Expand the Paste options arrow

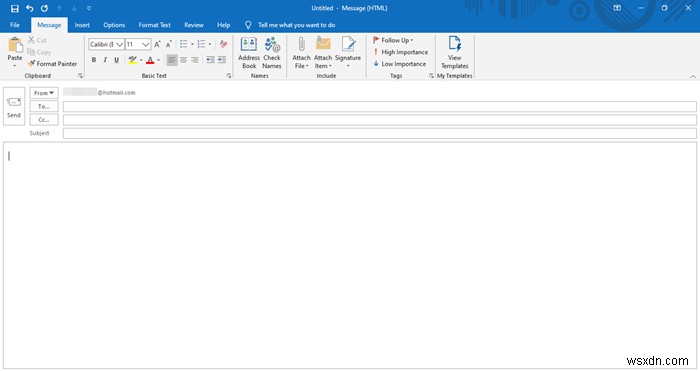click(x=15, y=66)
